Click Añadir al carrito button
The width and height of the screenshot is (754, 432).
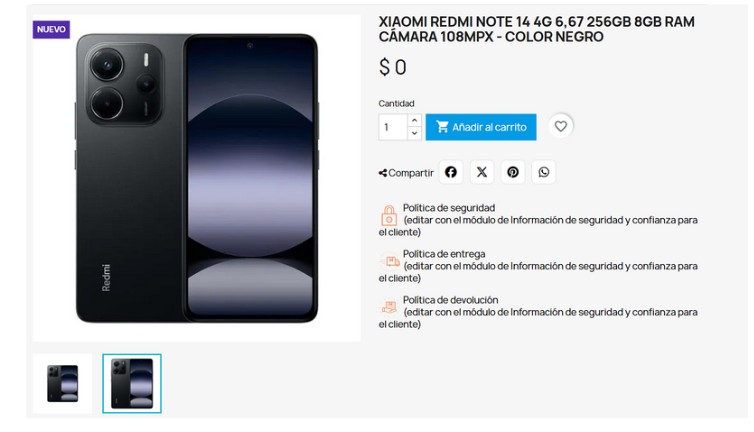481,127
